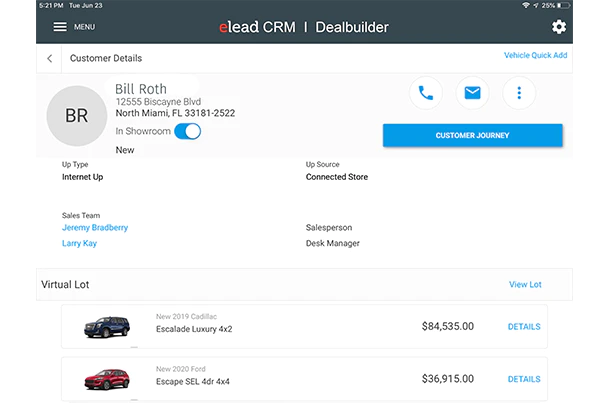611x403 pixels.
Task: Go back using the left chevron
Action: (49, 58)
